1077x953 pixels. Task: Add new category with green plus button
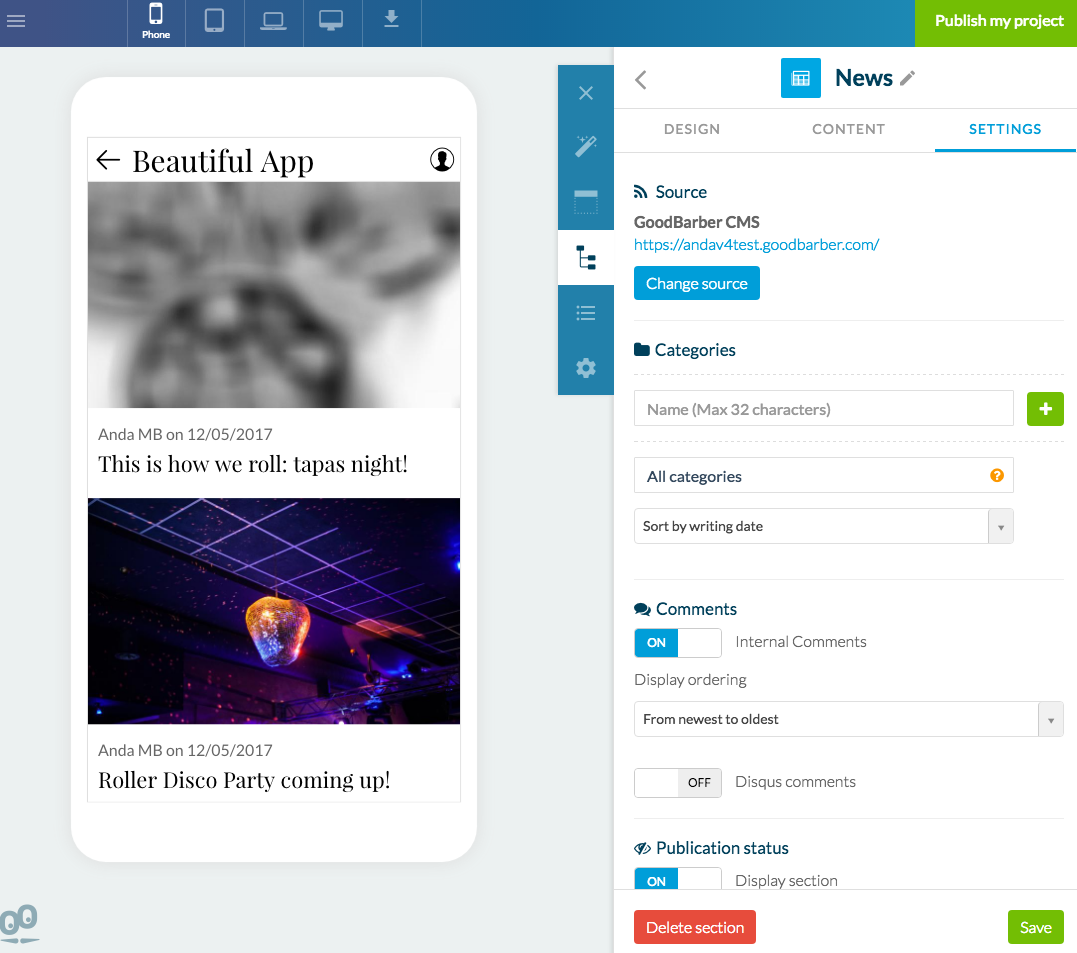1045,409
